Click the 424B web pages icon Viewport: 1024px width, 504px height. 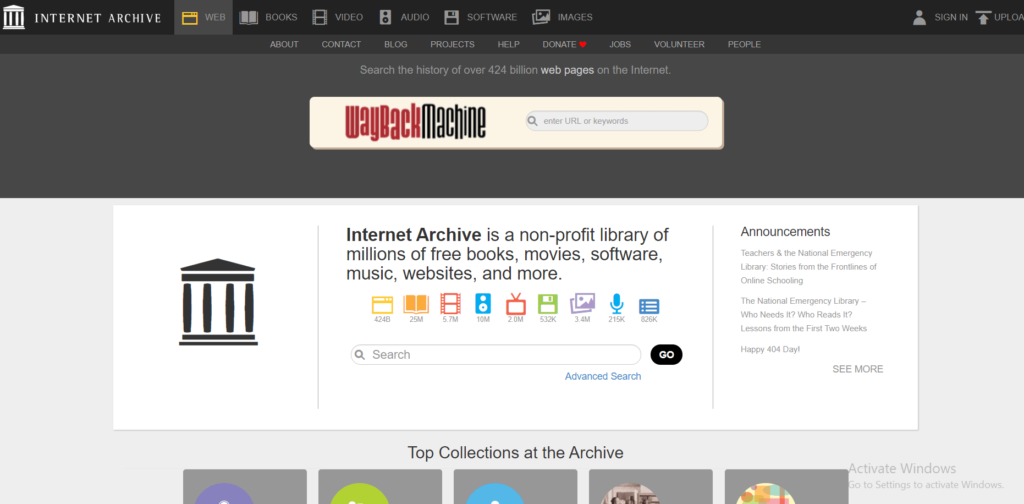pyautogui.click(x=382, y=304)
